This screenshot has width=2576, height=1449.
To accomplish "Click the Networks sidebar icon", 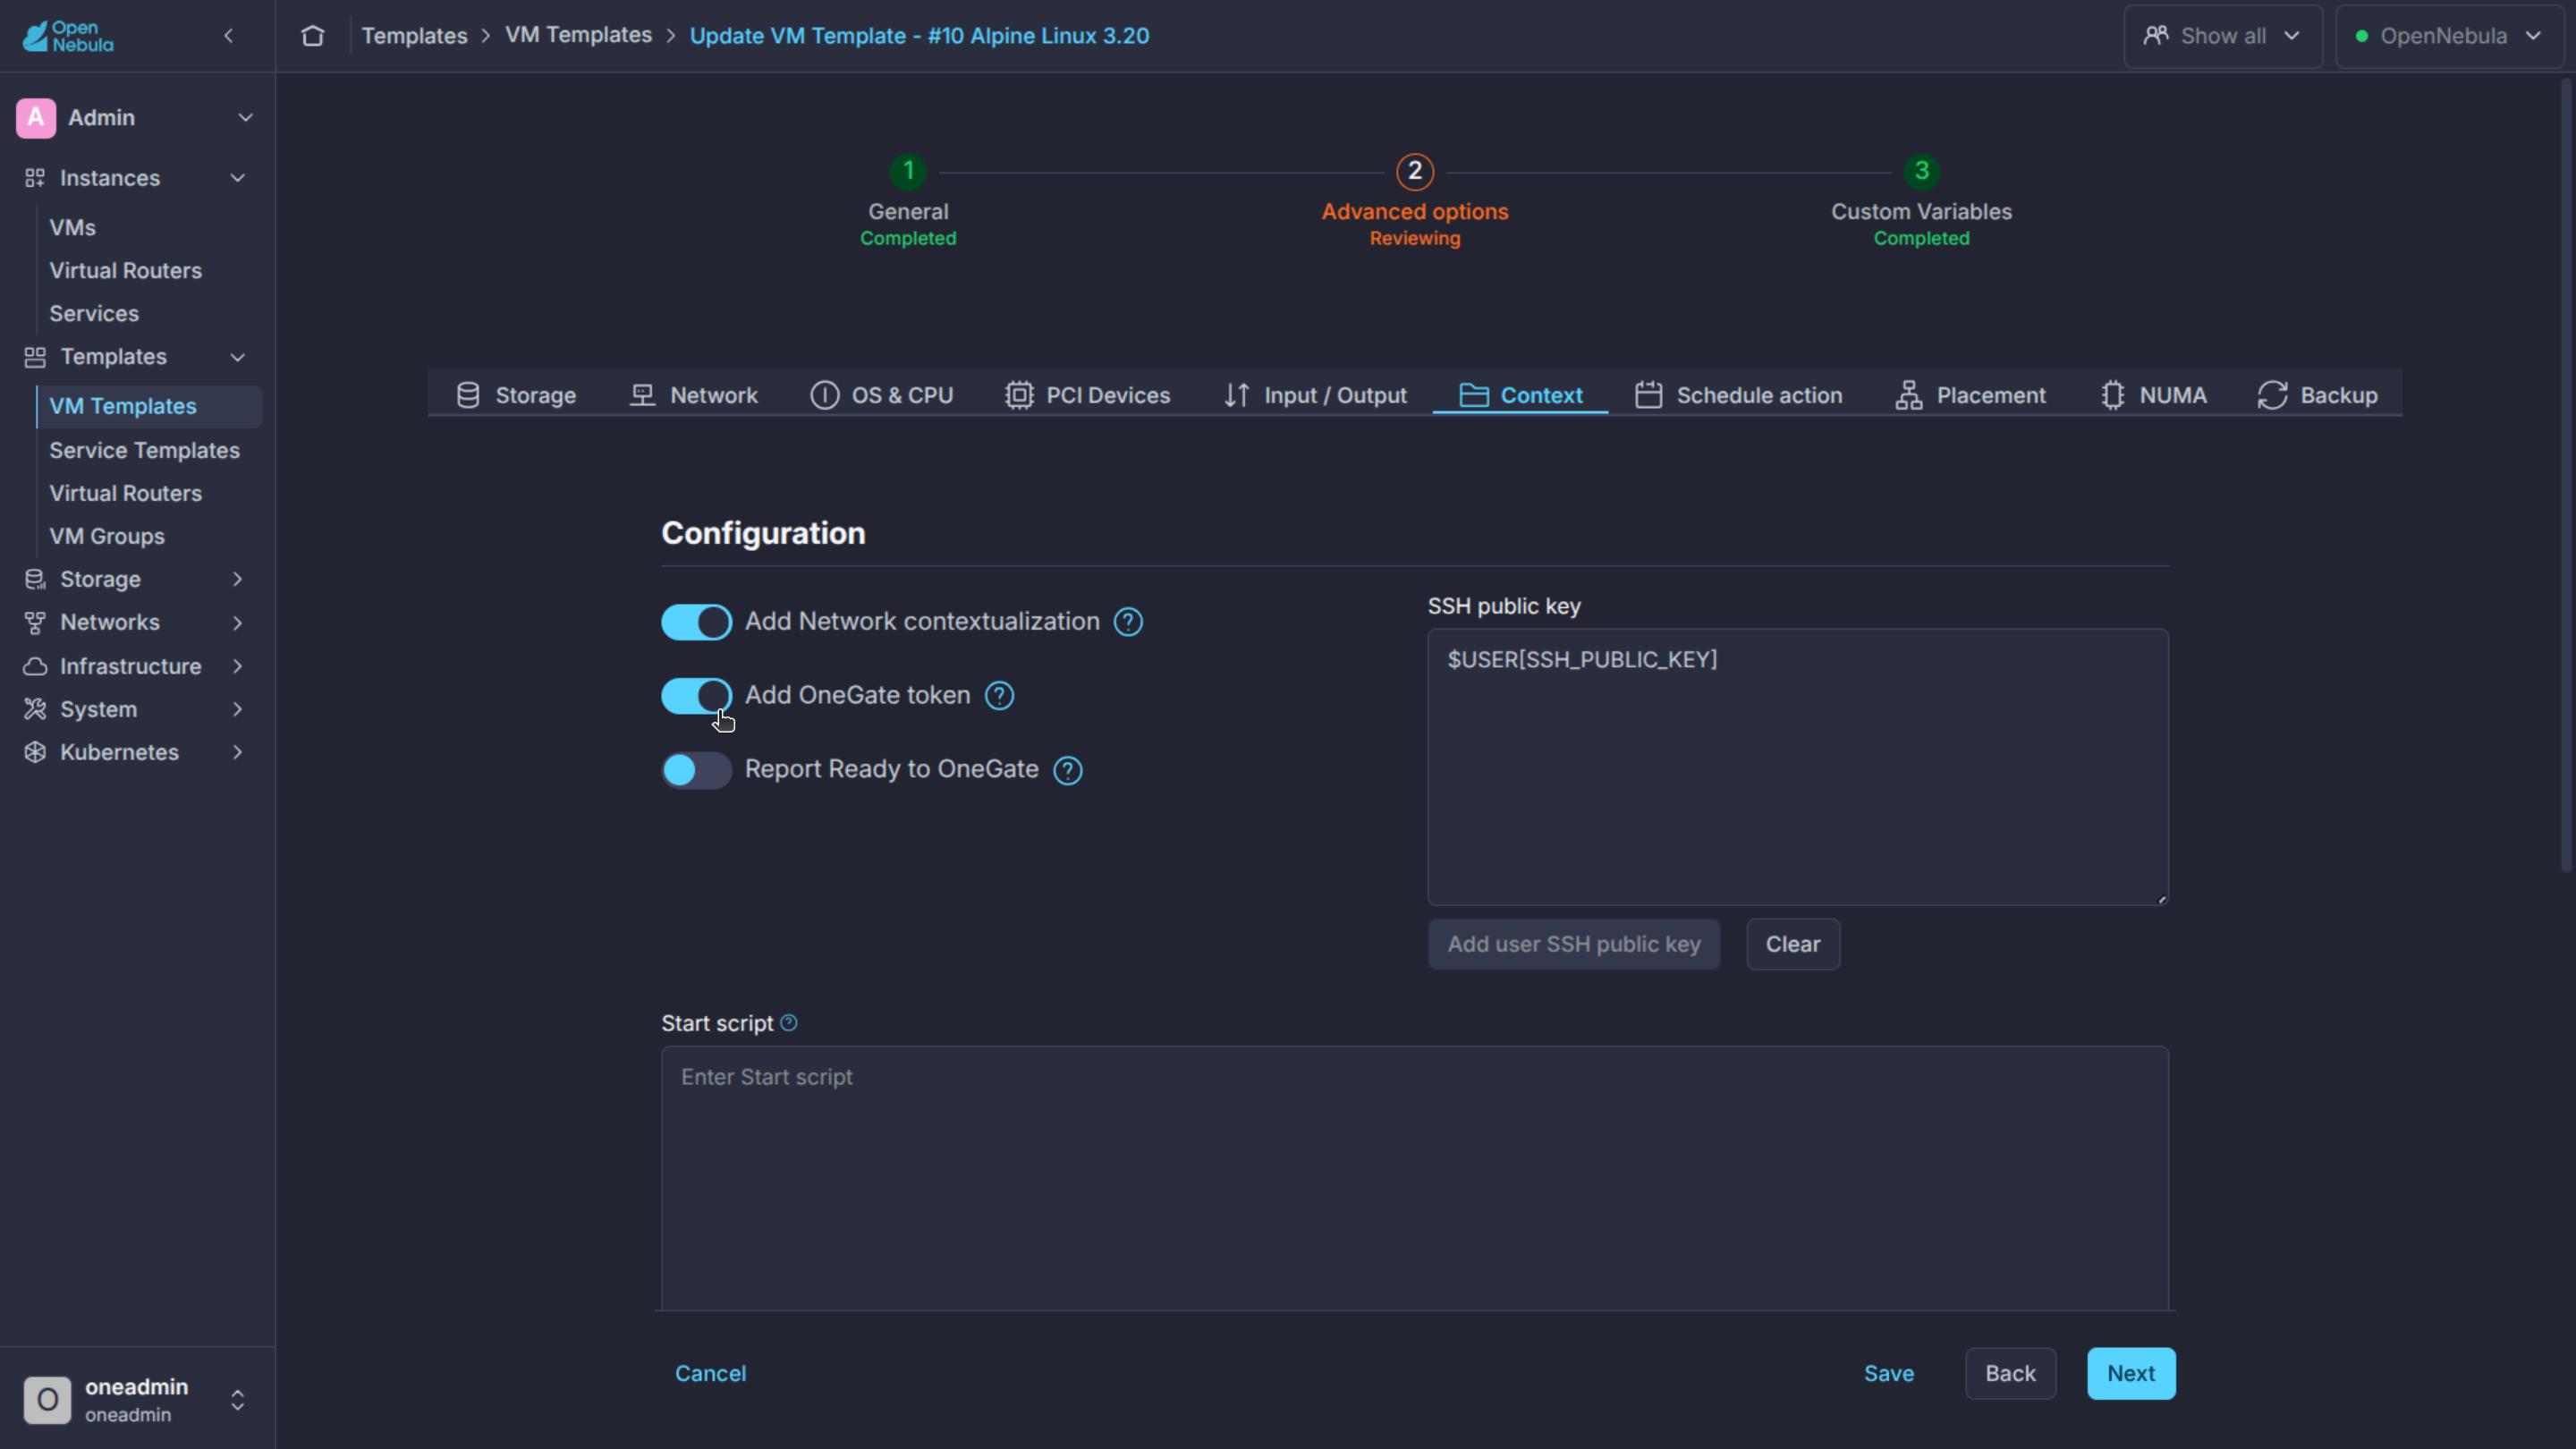I will click(x=35, y=622).
